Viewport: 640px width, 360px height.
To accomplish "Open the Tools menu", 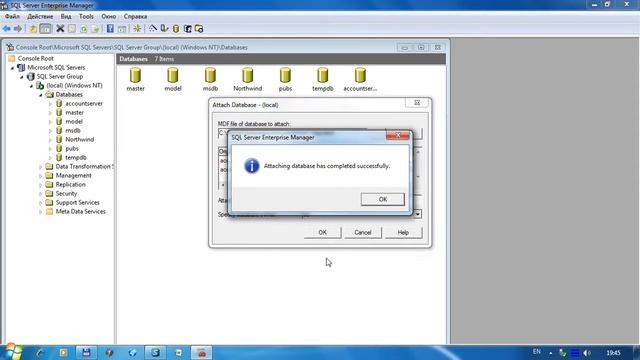I will point(86,16).
